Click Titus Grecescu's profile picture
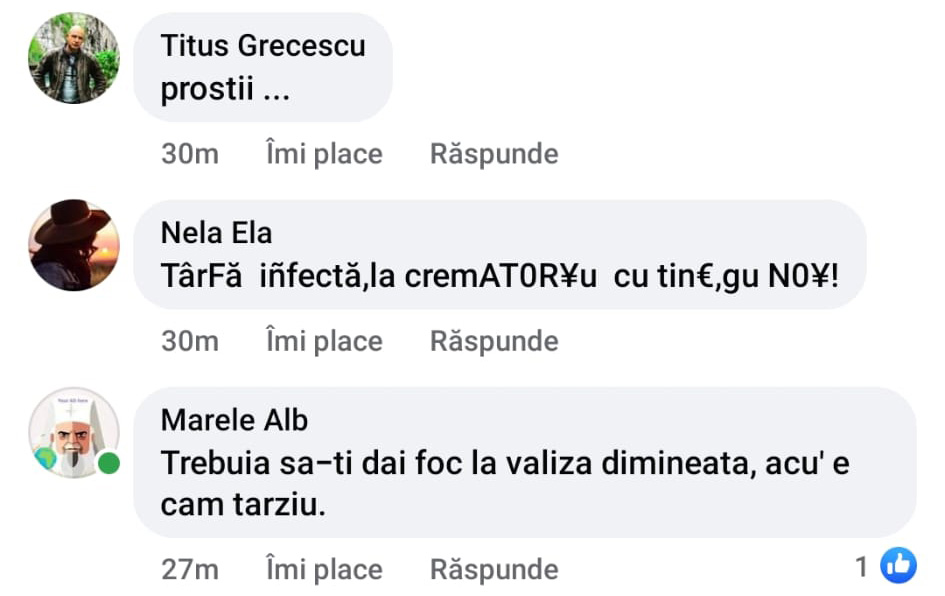945x596 pixels. click(73, 58)
